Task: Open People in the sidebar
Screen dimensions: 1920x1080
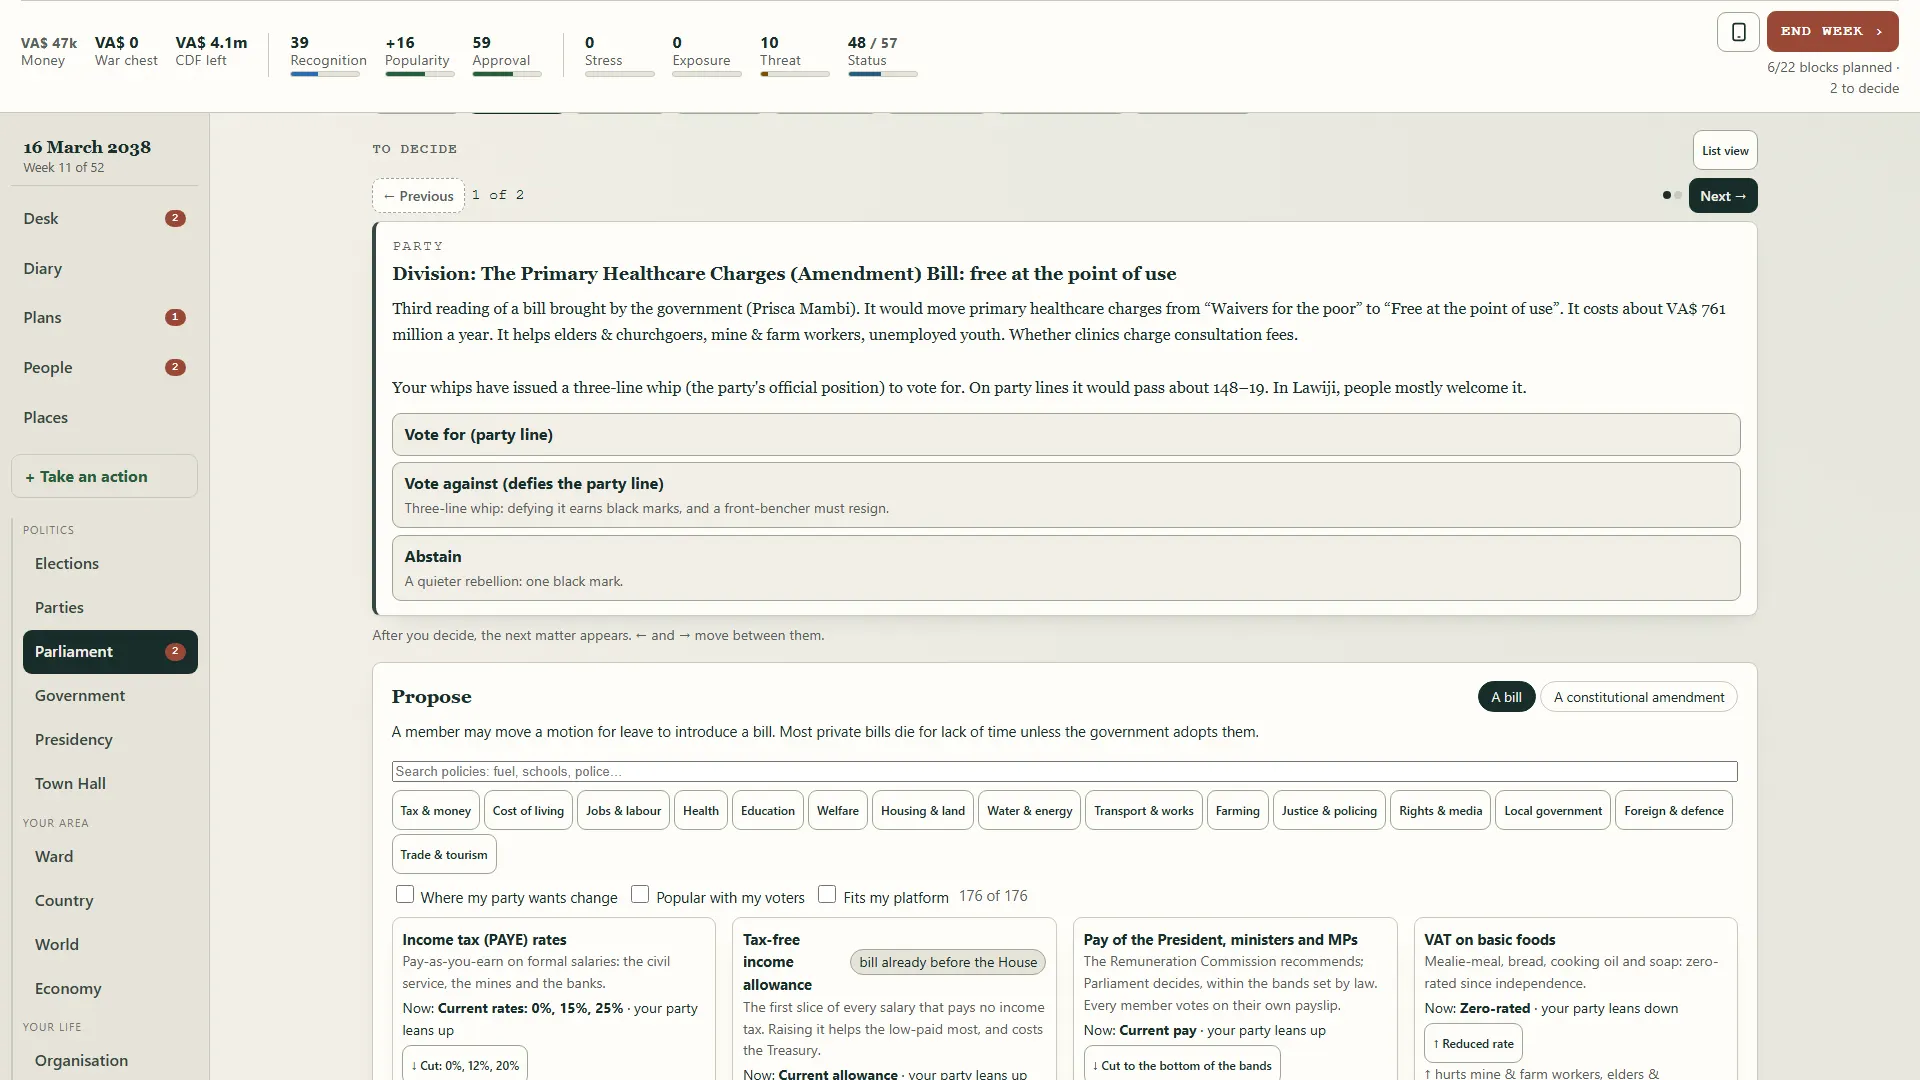Action: tap(104, 368)
